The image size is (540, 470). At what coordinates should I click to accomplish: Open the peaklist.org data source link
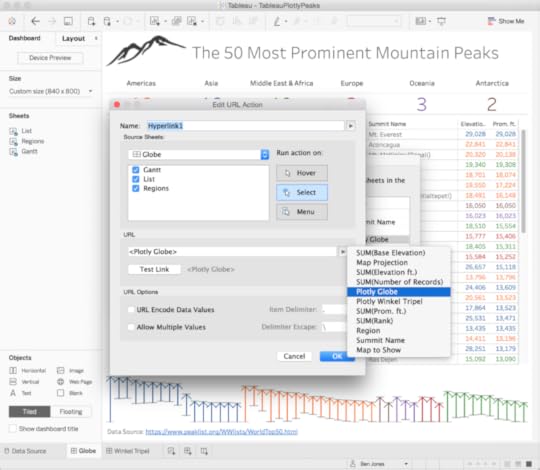click(221, 431)
